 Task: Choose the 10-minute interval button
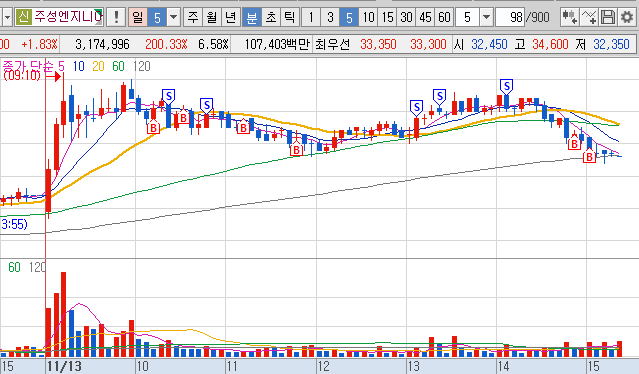coord(368,18)
